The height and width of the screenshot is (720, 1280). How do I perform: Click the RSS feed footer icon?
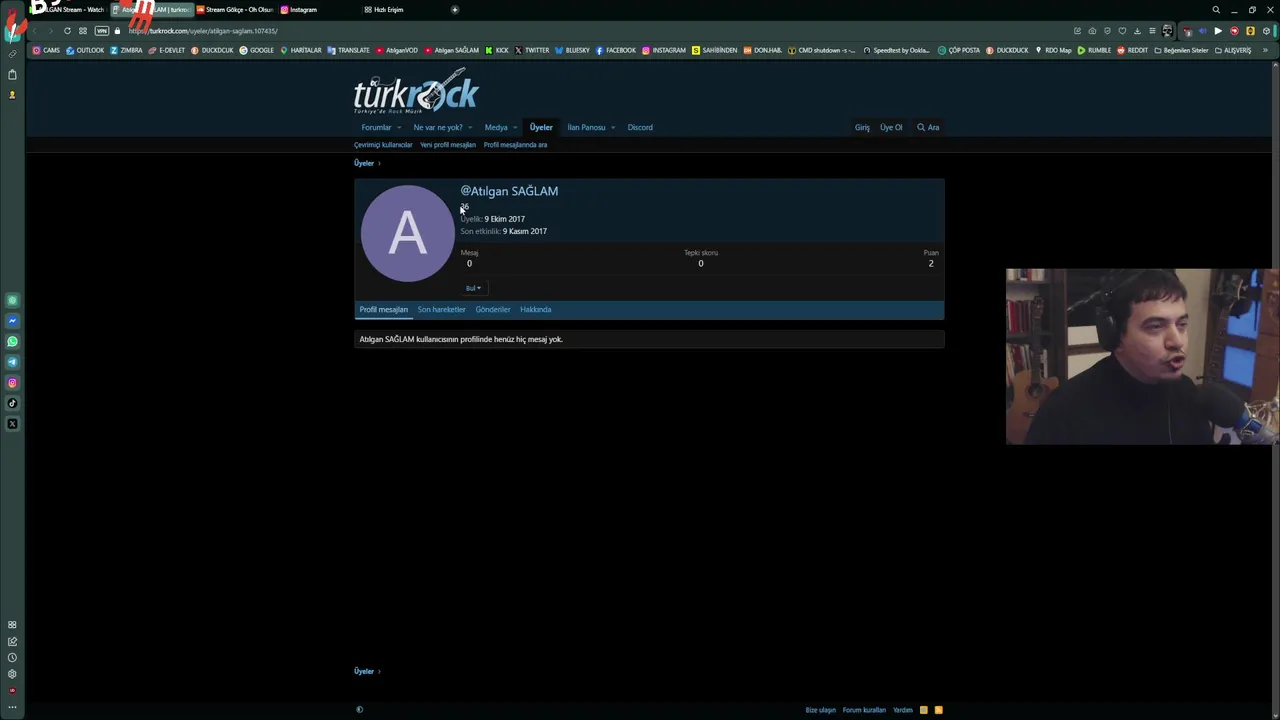click(x=938, y=710)
